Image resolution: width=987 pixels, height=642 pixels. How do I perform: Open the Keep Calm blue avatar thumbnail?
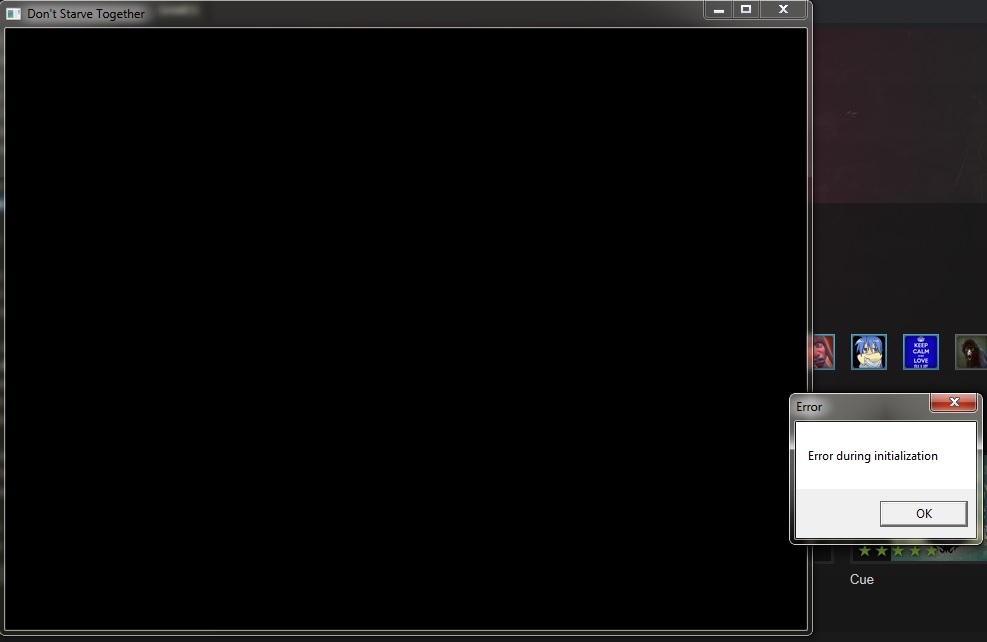(x=921, y=352)
